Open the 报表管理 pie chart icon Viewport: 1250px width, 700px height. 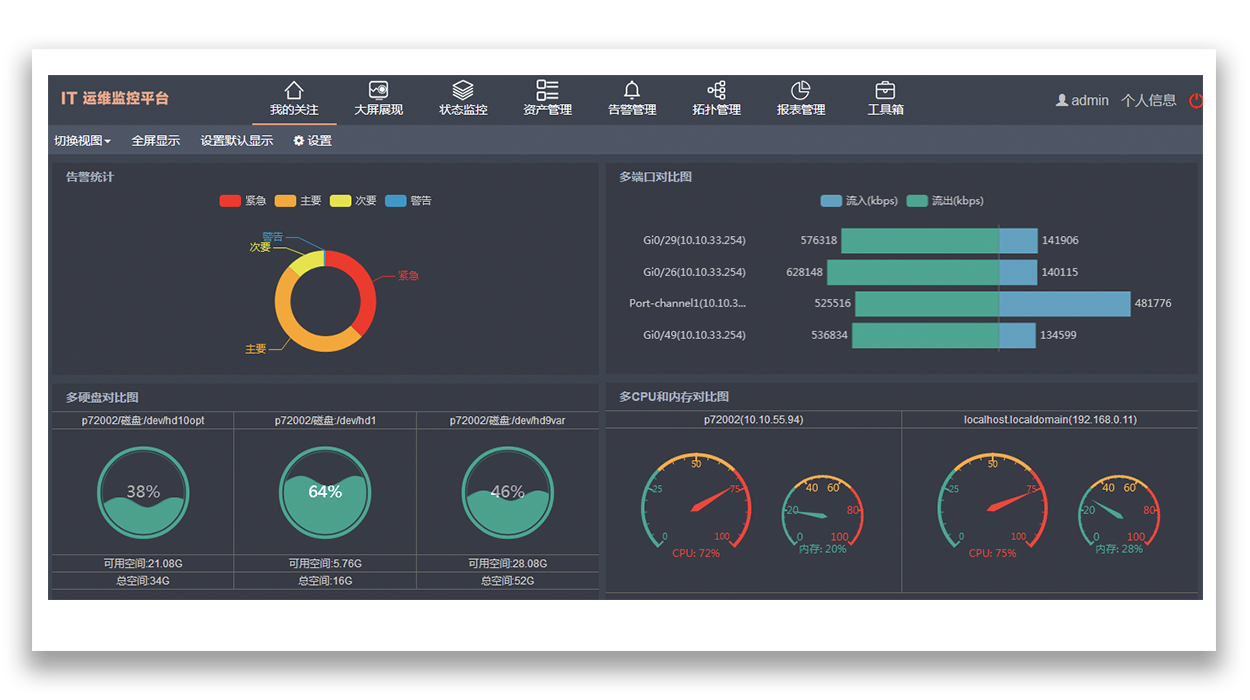point(801,90)
